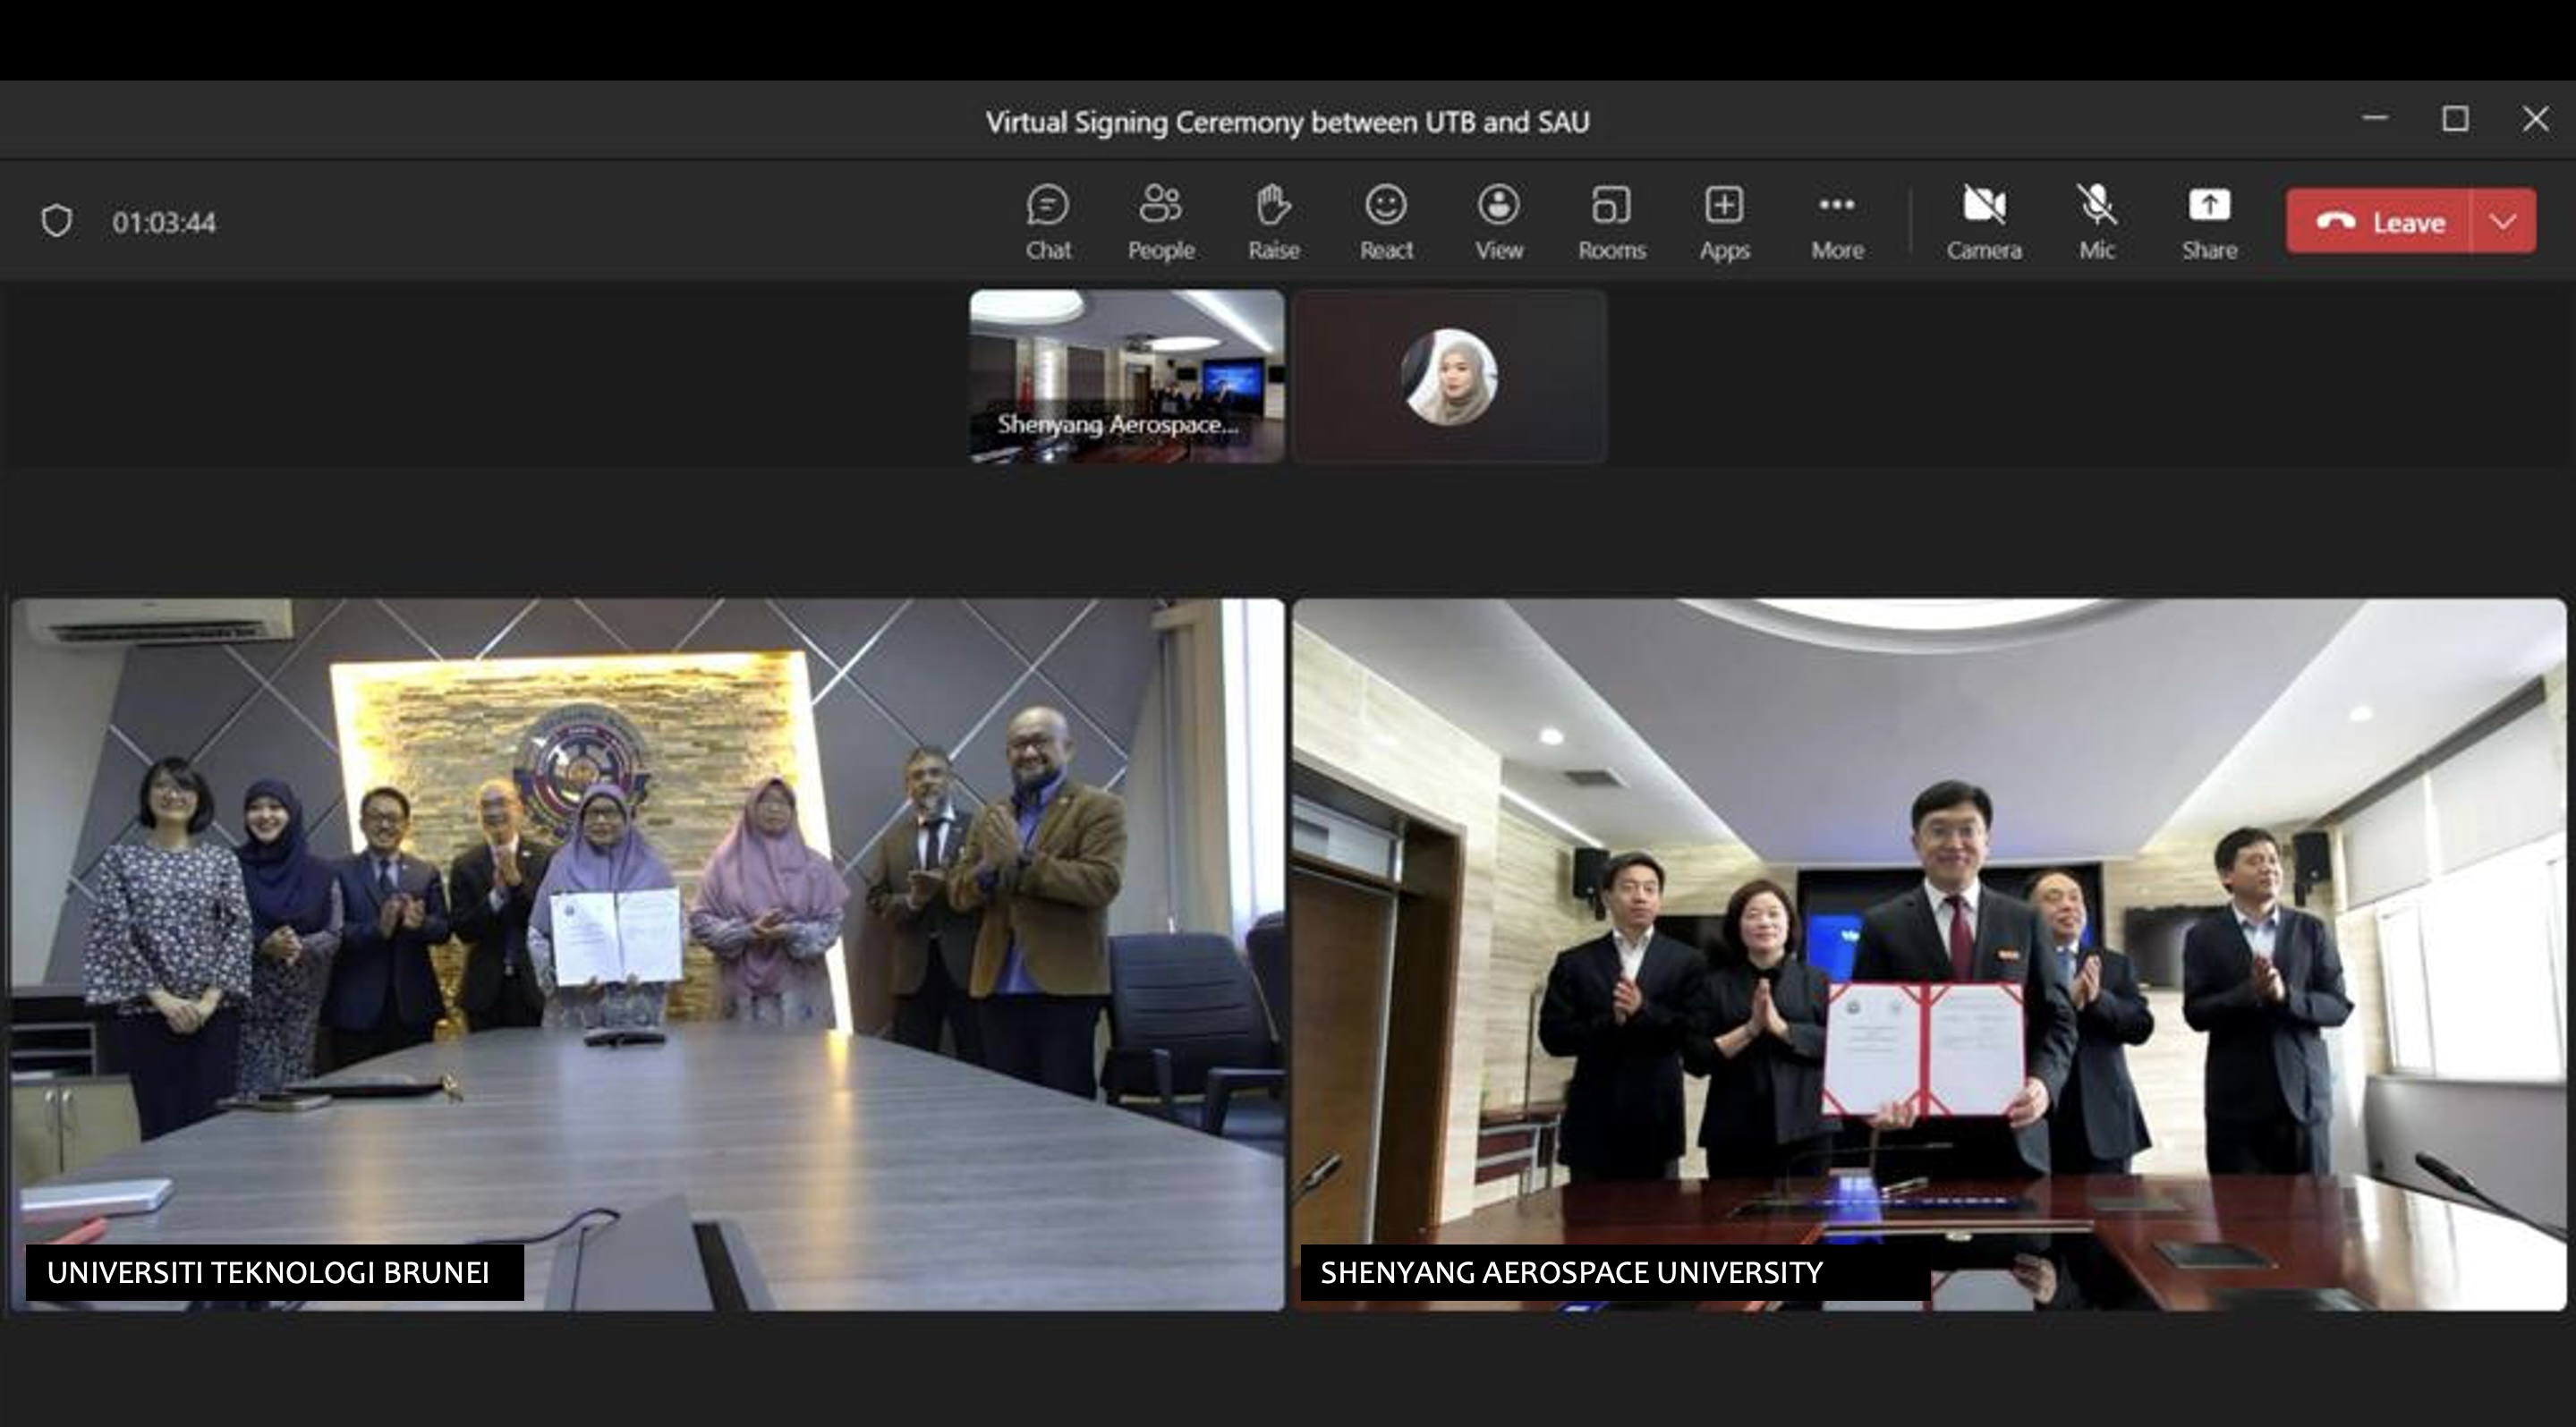Screen dimensions: 2576x1427
Task: Click the Shenyang Aerospace University video feed
Action: pyautogui.click(x=1929, y=954)
